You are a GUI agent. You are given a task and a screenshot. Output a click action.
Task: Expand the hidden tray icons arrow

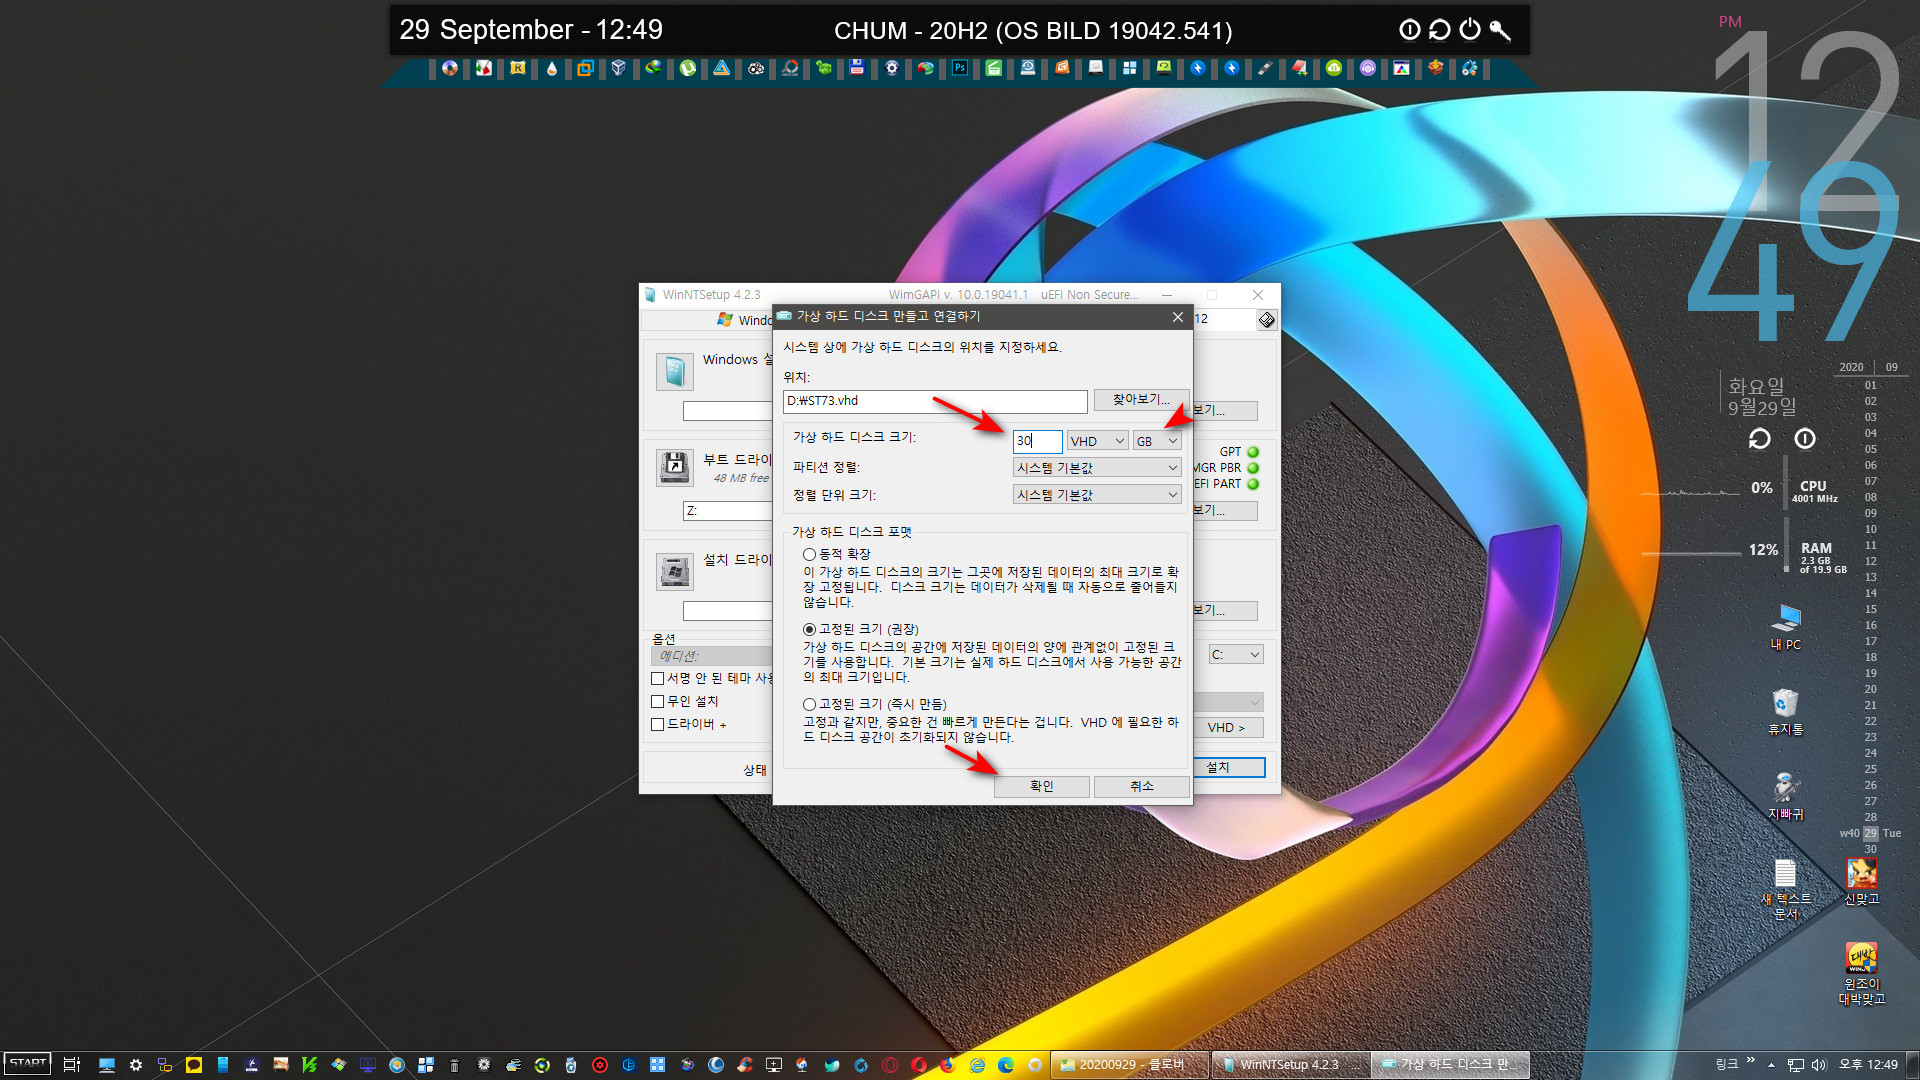click(1771, 1065)
